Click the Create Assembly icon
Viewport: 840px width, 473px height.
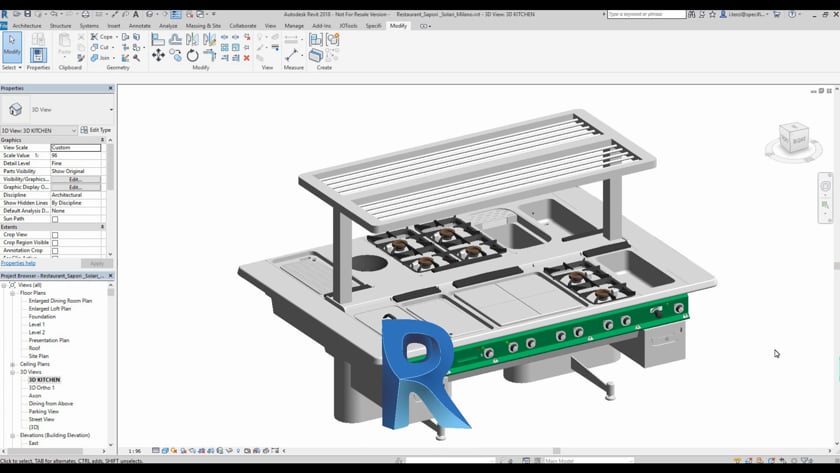tap(316, 39)
